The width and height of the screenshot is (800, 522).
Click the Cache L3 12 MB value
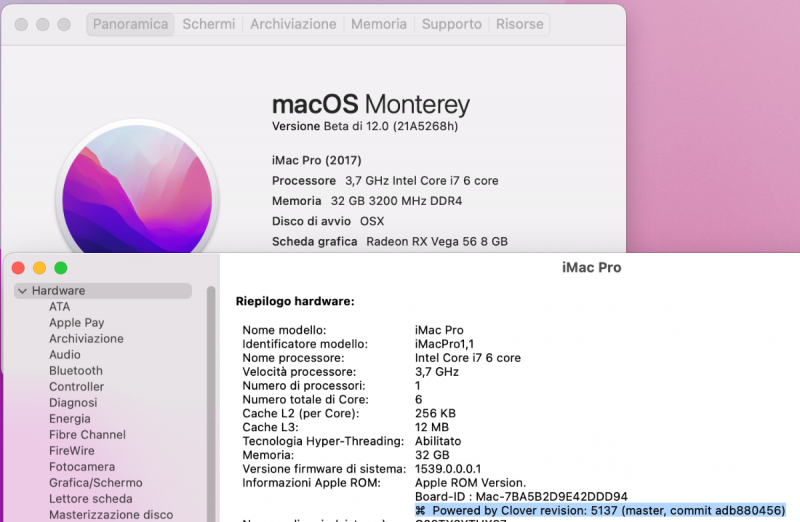pos(432,427)
